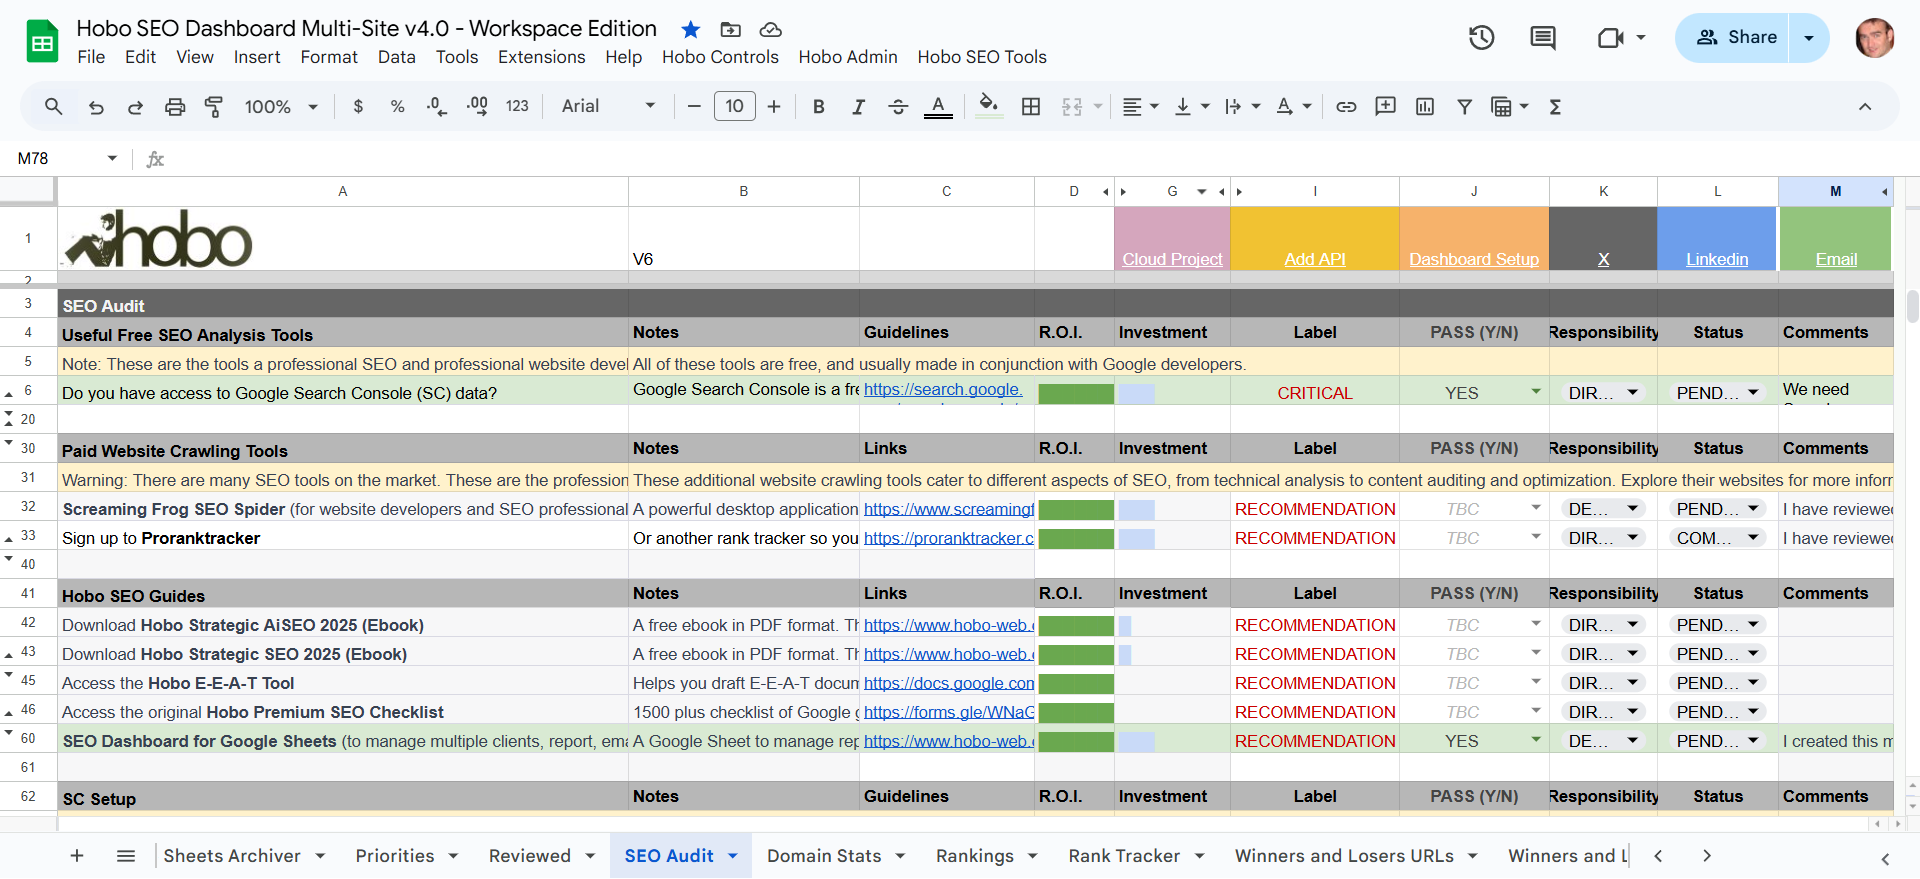1920x879 pixels.
Task: Open vertical align dropdown
Action: click(1191, 106)
